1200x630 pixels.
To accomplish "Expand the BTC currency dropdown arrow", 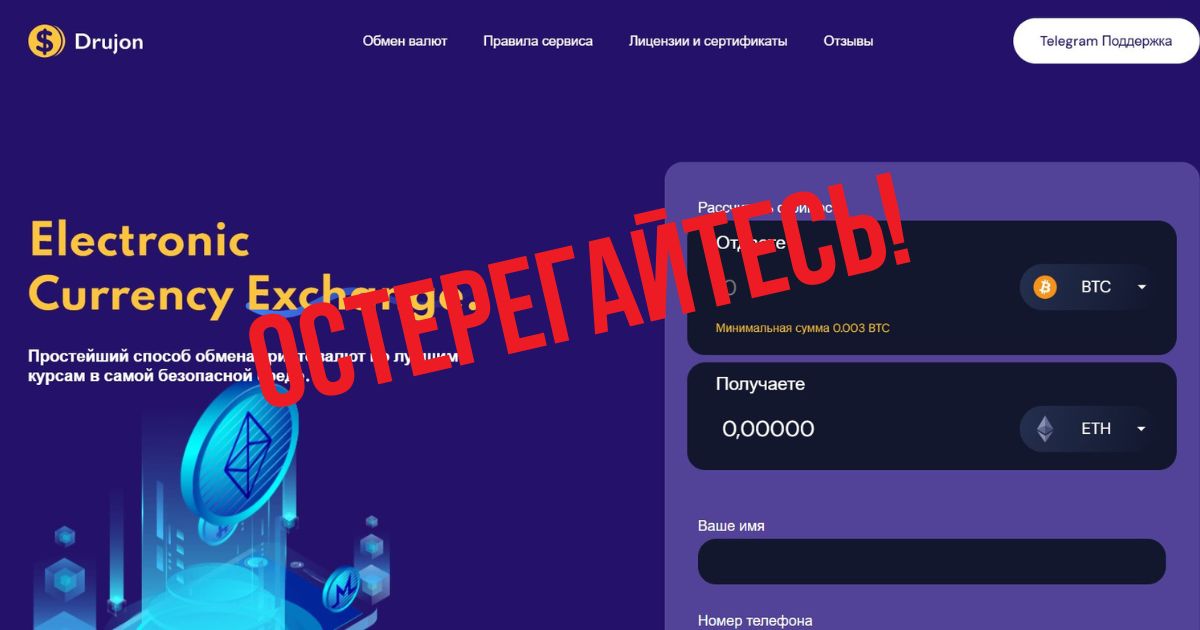I will [1141, 287].
